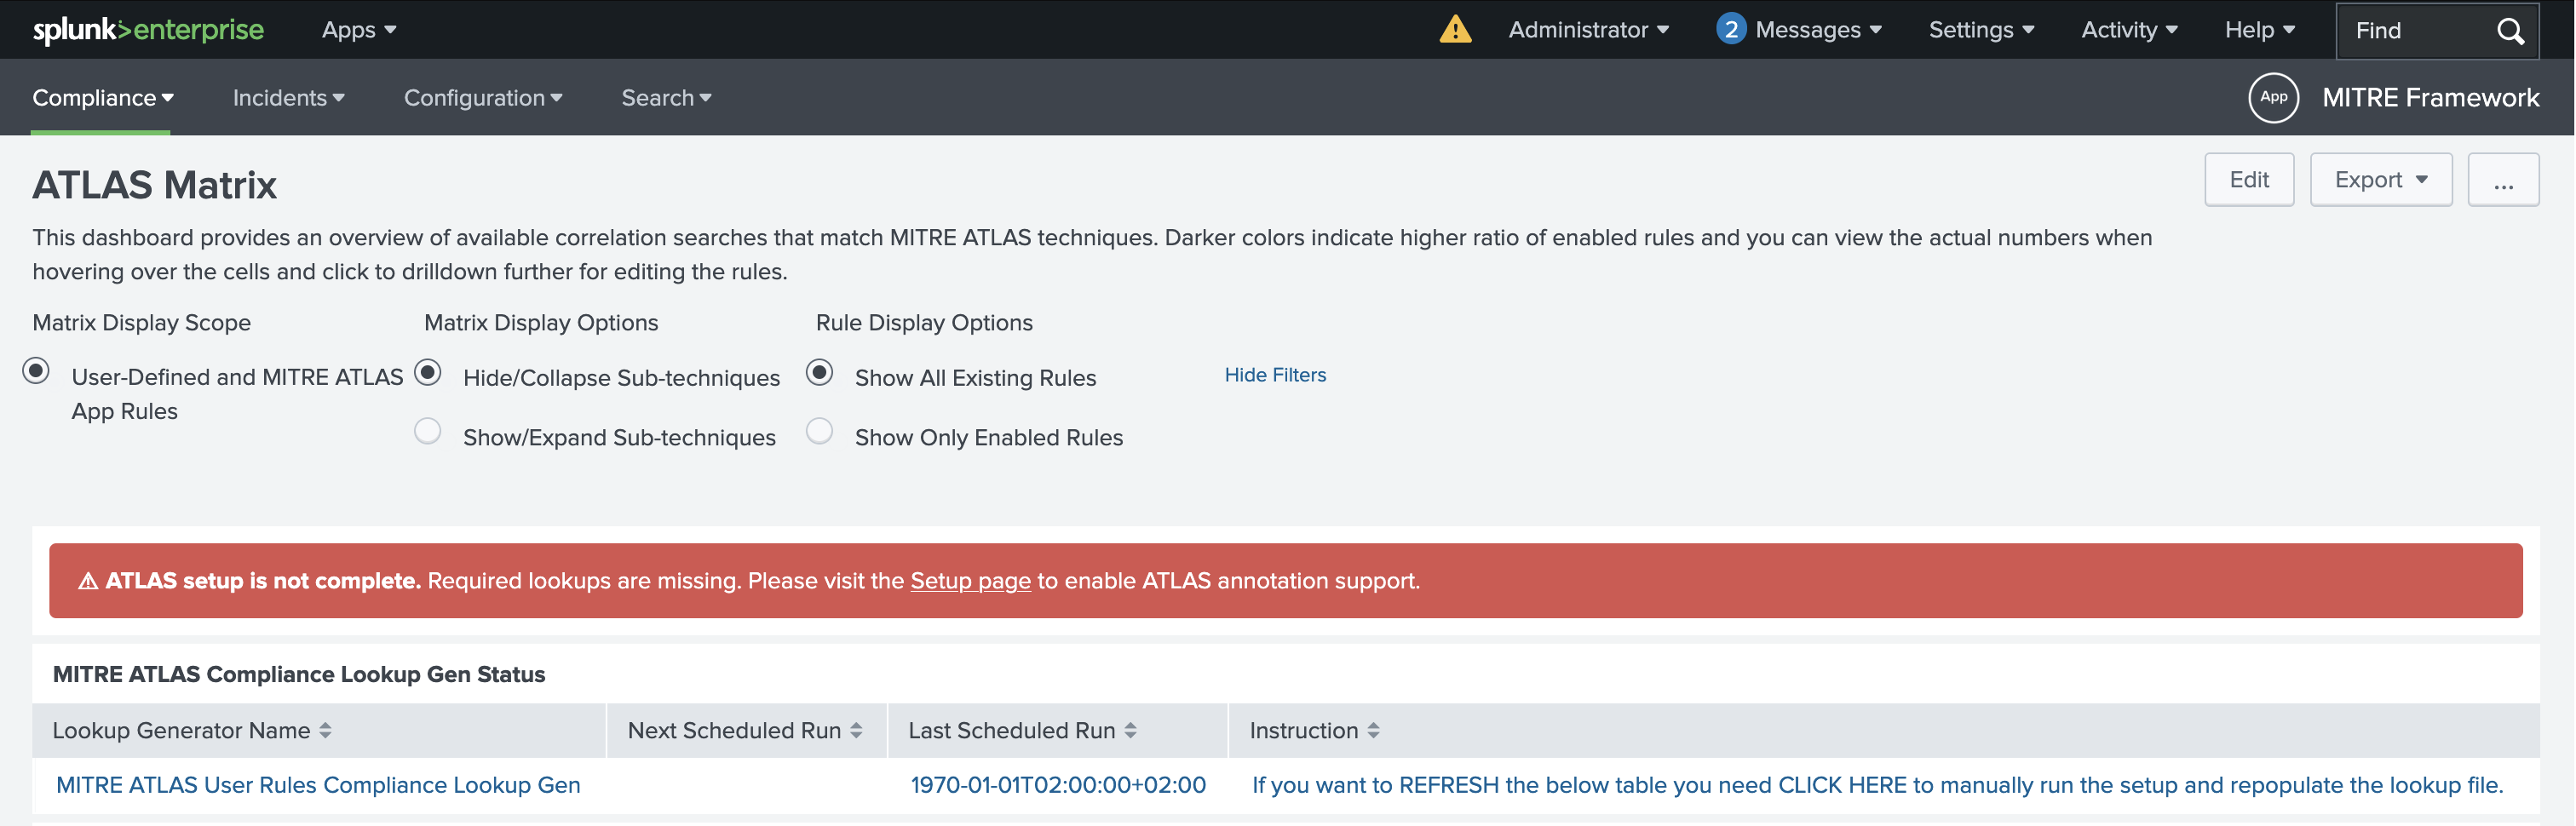
Task: Click the 1970-01-01T02:00:00+02:00 last run value
Action: click(1057, 785)
